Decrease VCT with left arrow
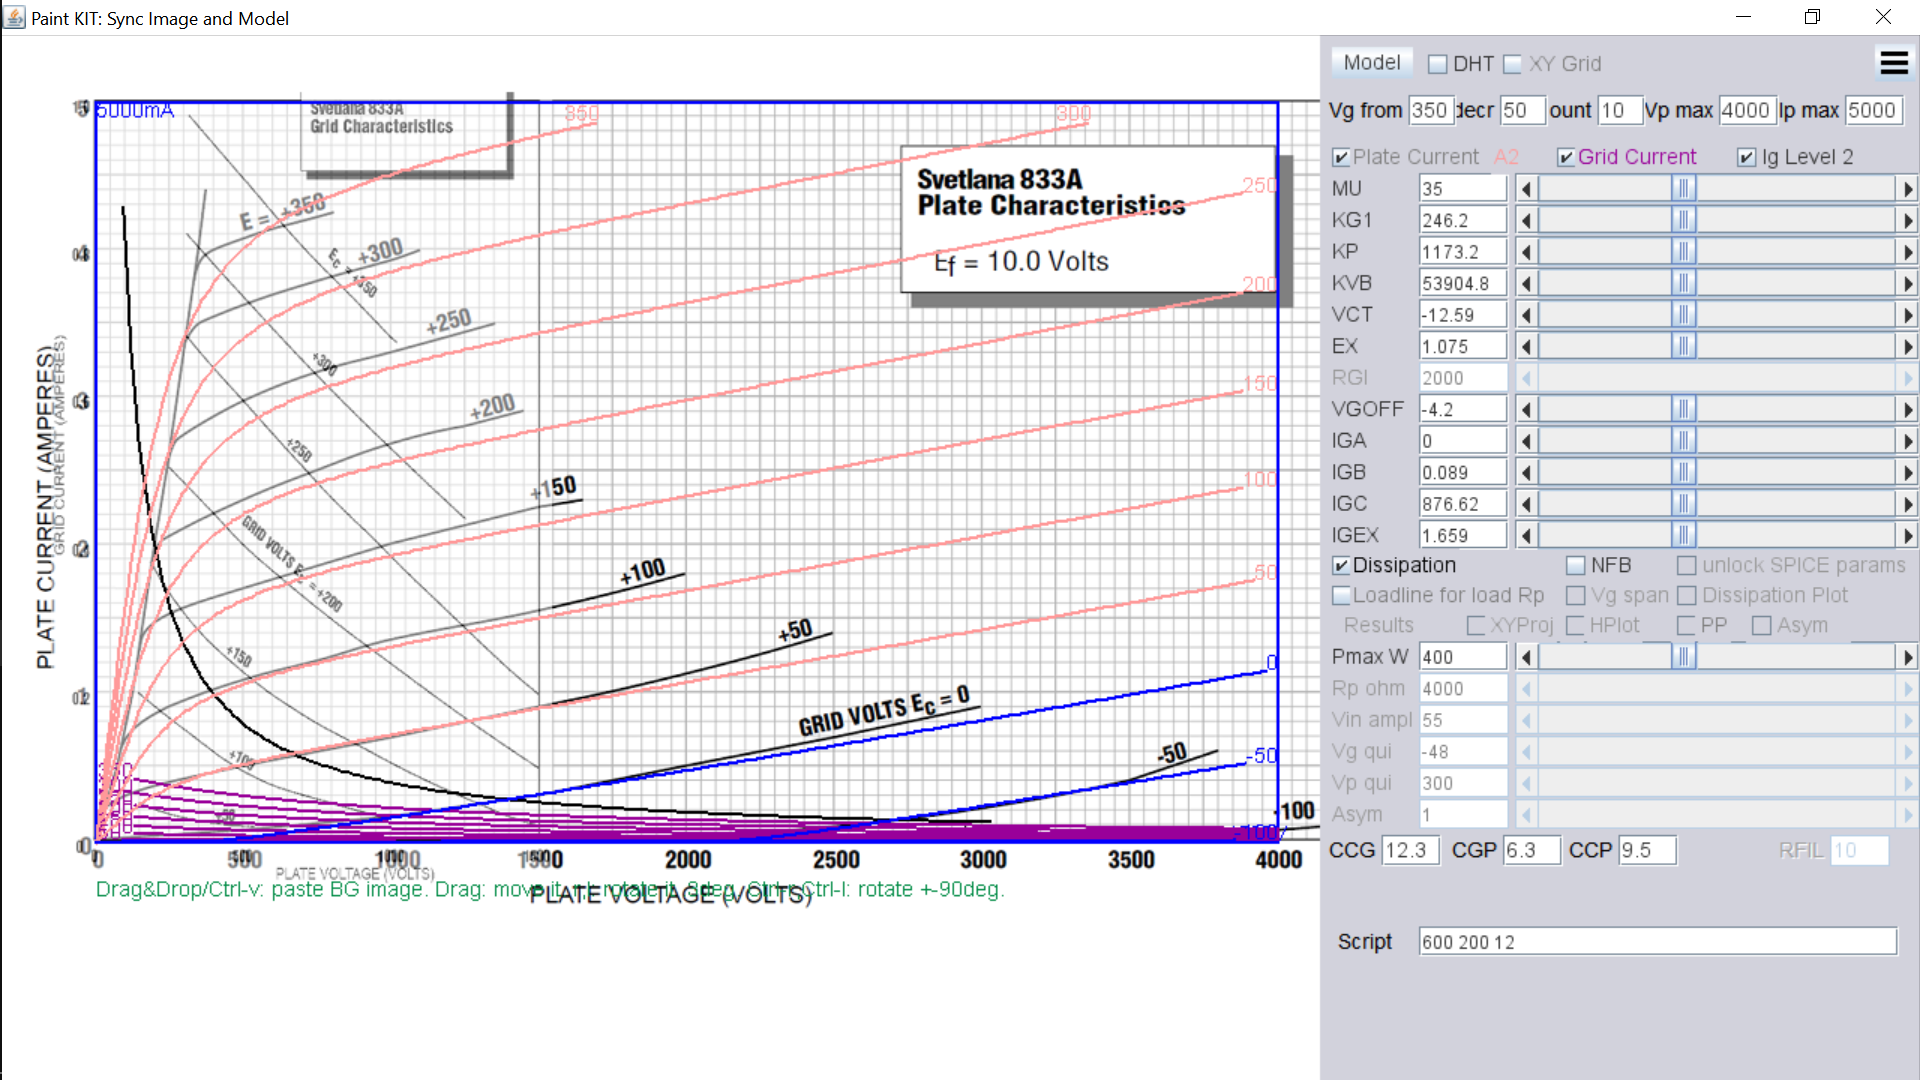This screenshot has height=1080, width=1920. point(1526,315)
